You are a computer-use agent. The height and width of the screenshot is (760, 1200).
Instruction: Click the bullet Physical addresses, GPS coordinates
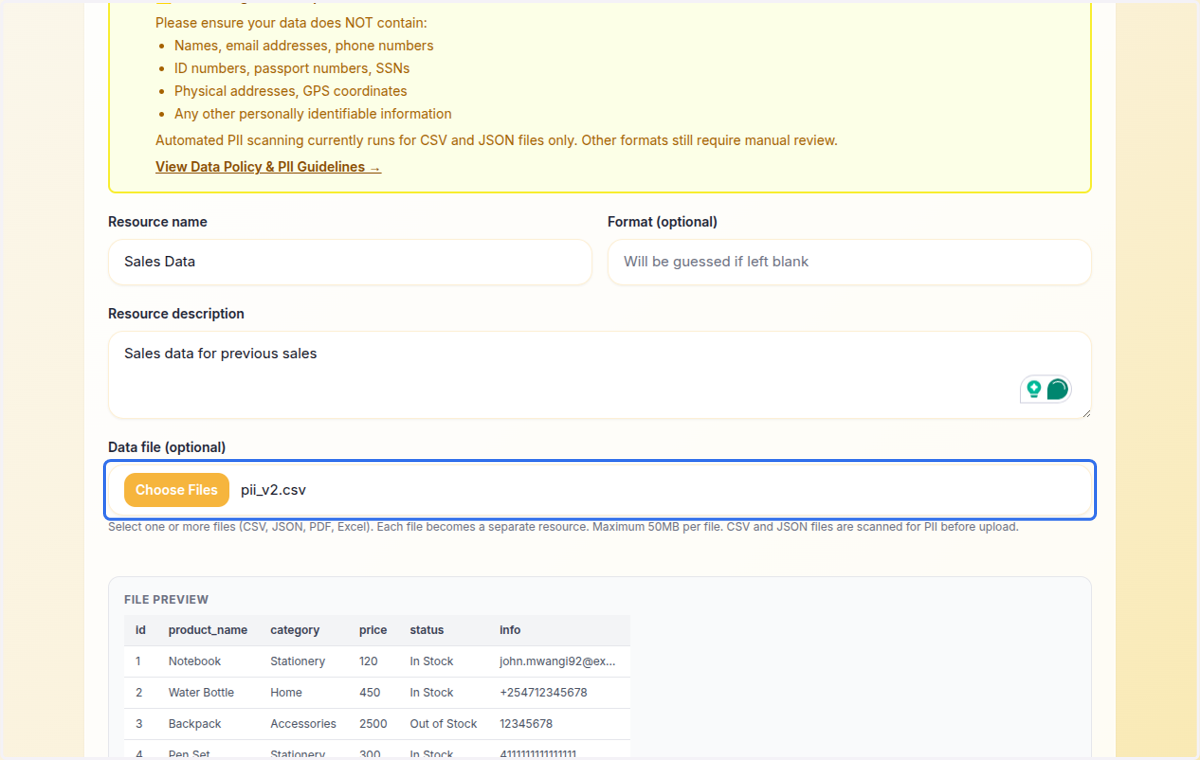[291, 91]
